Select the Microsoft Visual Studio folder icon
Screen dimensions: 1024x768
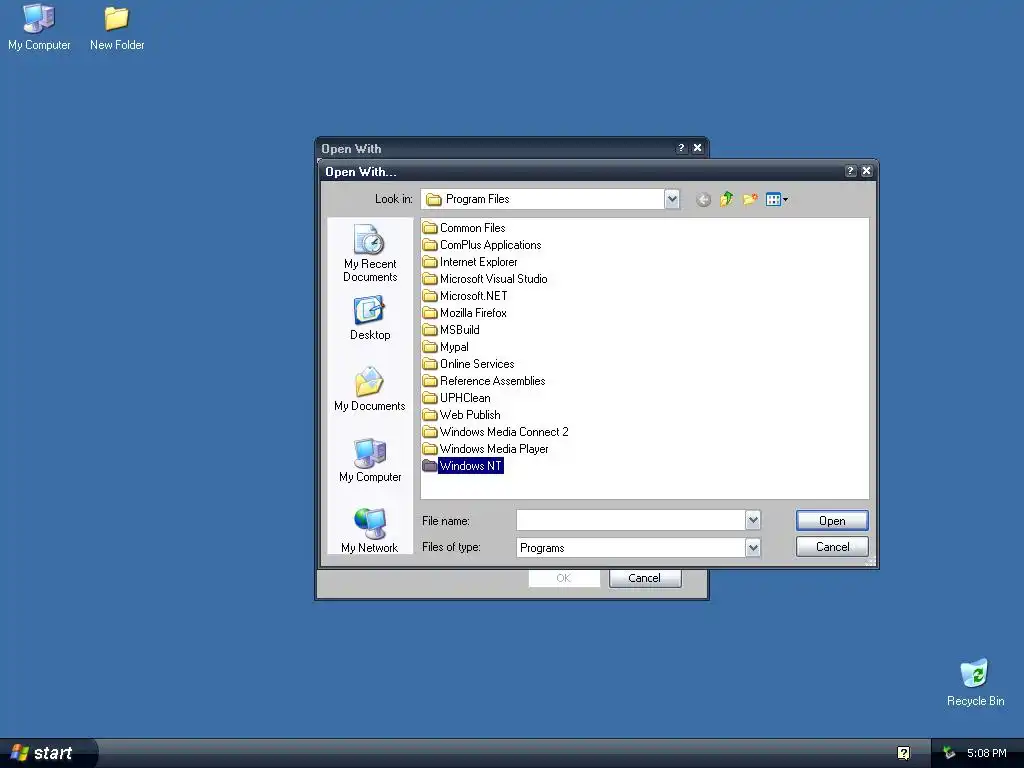coord(429,279)
